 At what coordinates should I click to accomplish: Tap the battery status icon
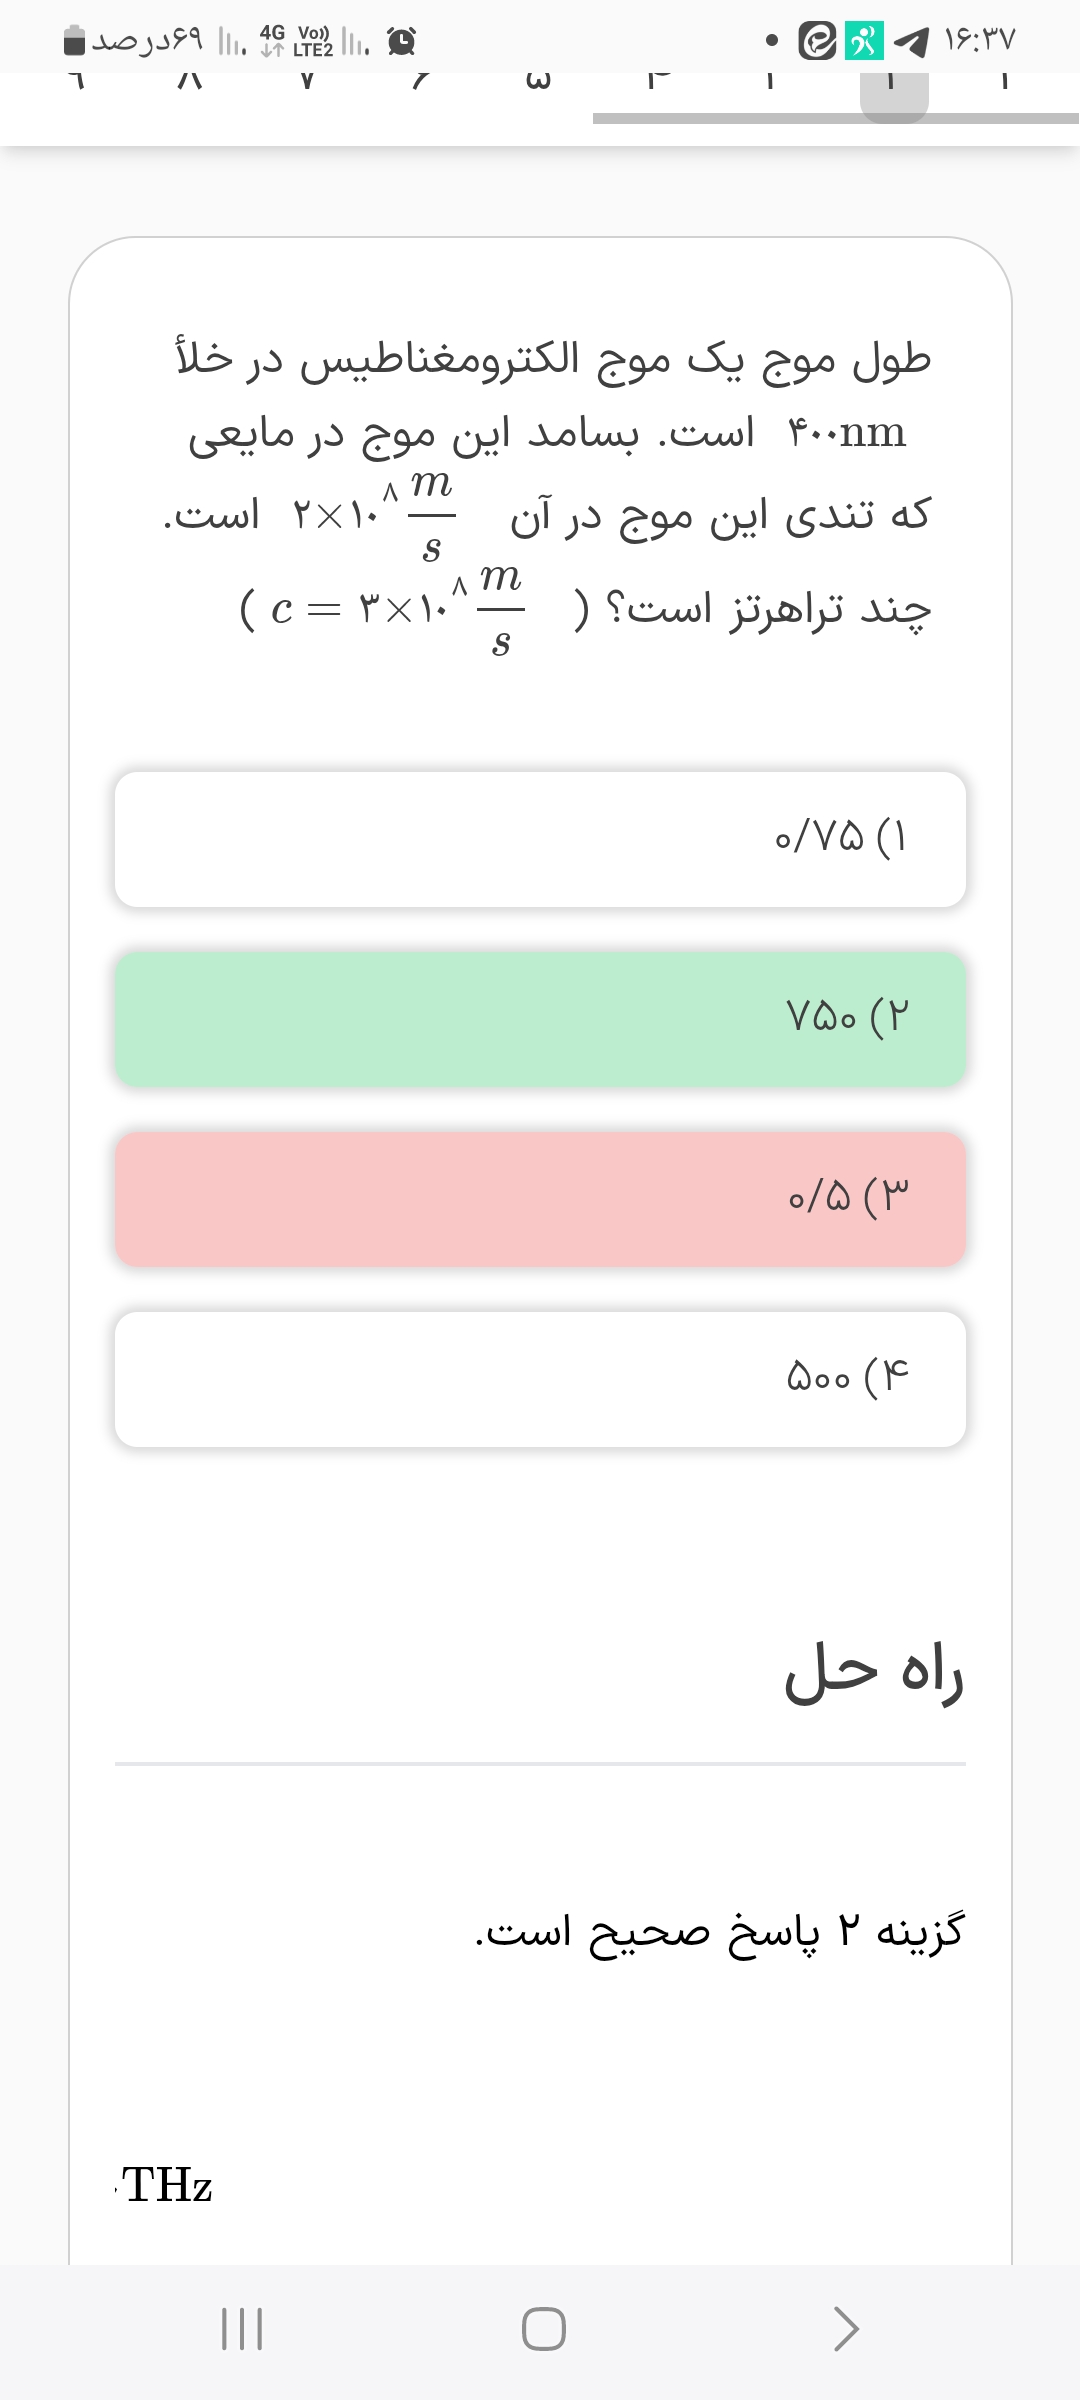[76, 41]
